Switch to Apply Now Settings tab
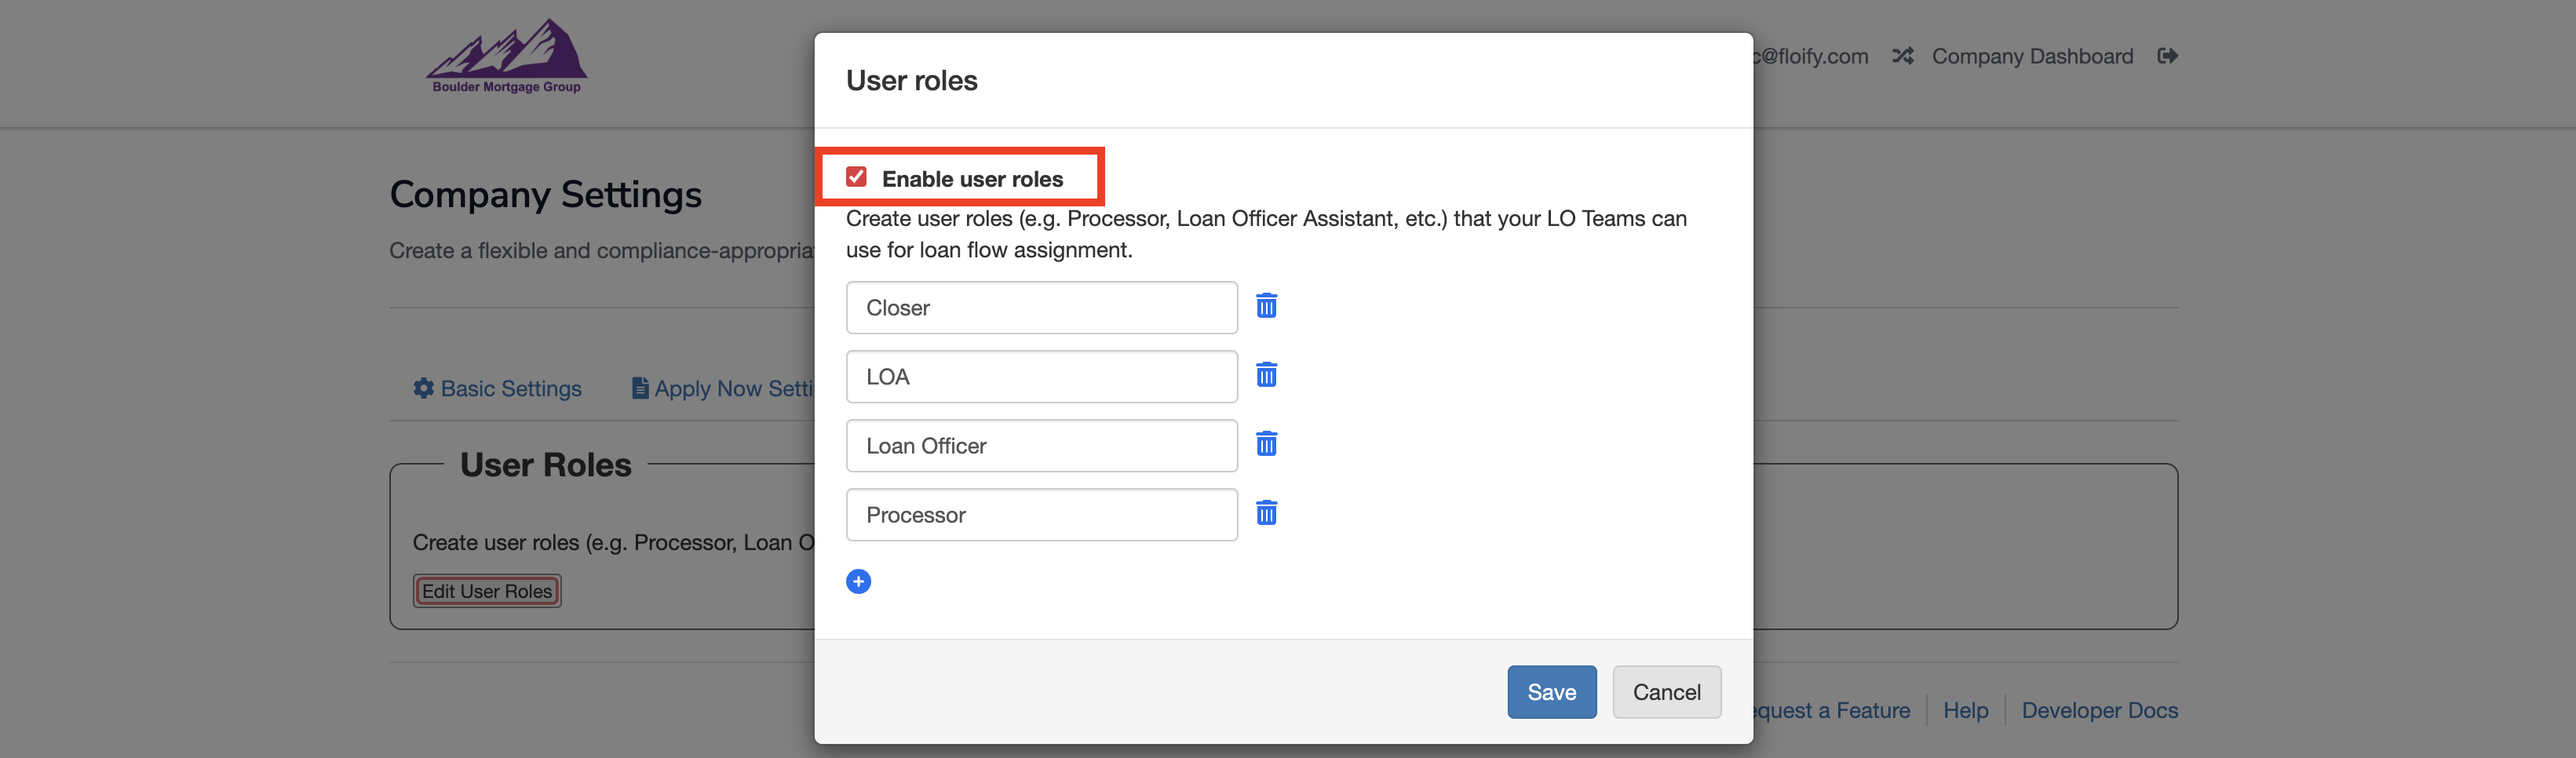Screen dimensions: 2576x758 coord(724,389)
